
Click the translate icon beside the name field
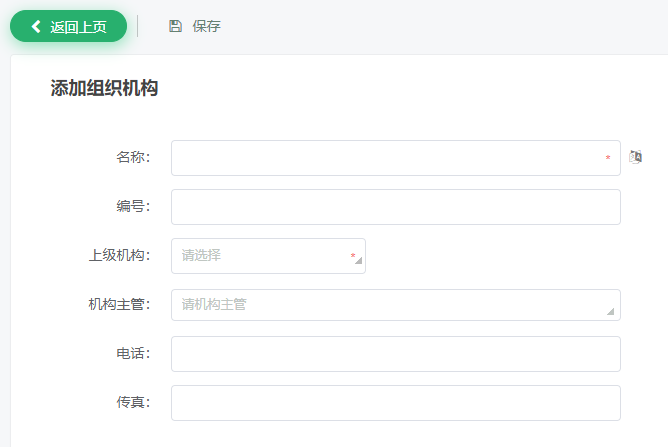tap(635, 157)
